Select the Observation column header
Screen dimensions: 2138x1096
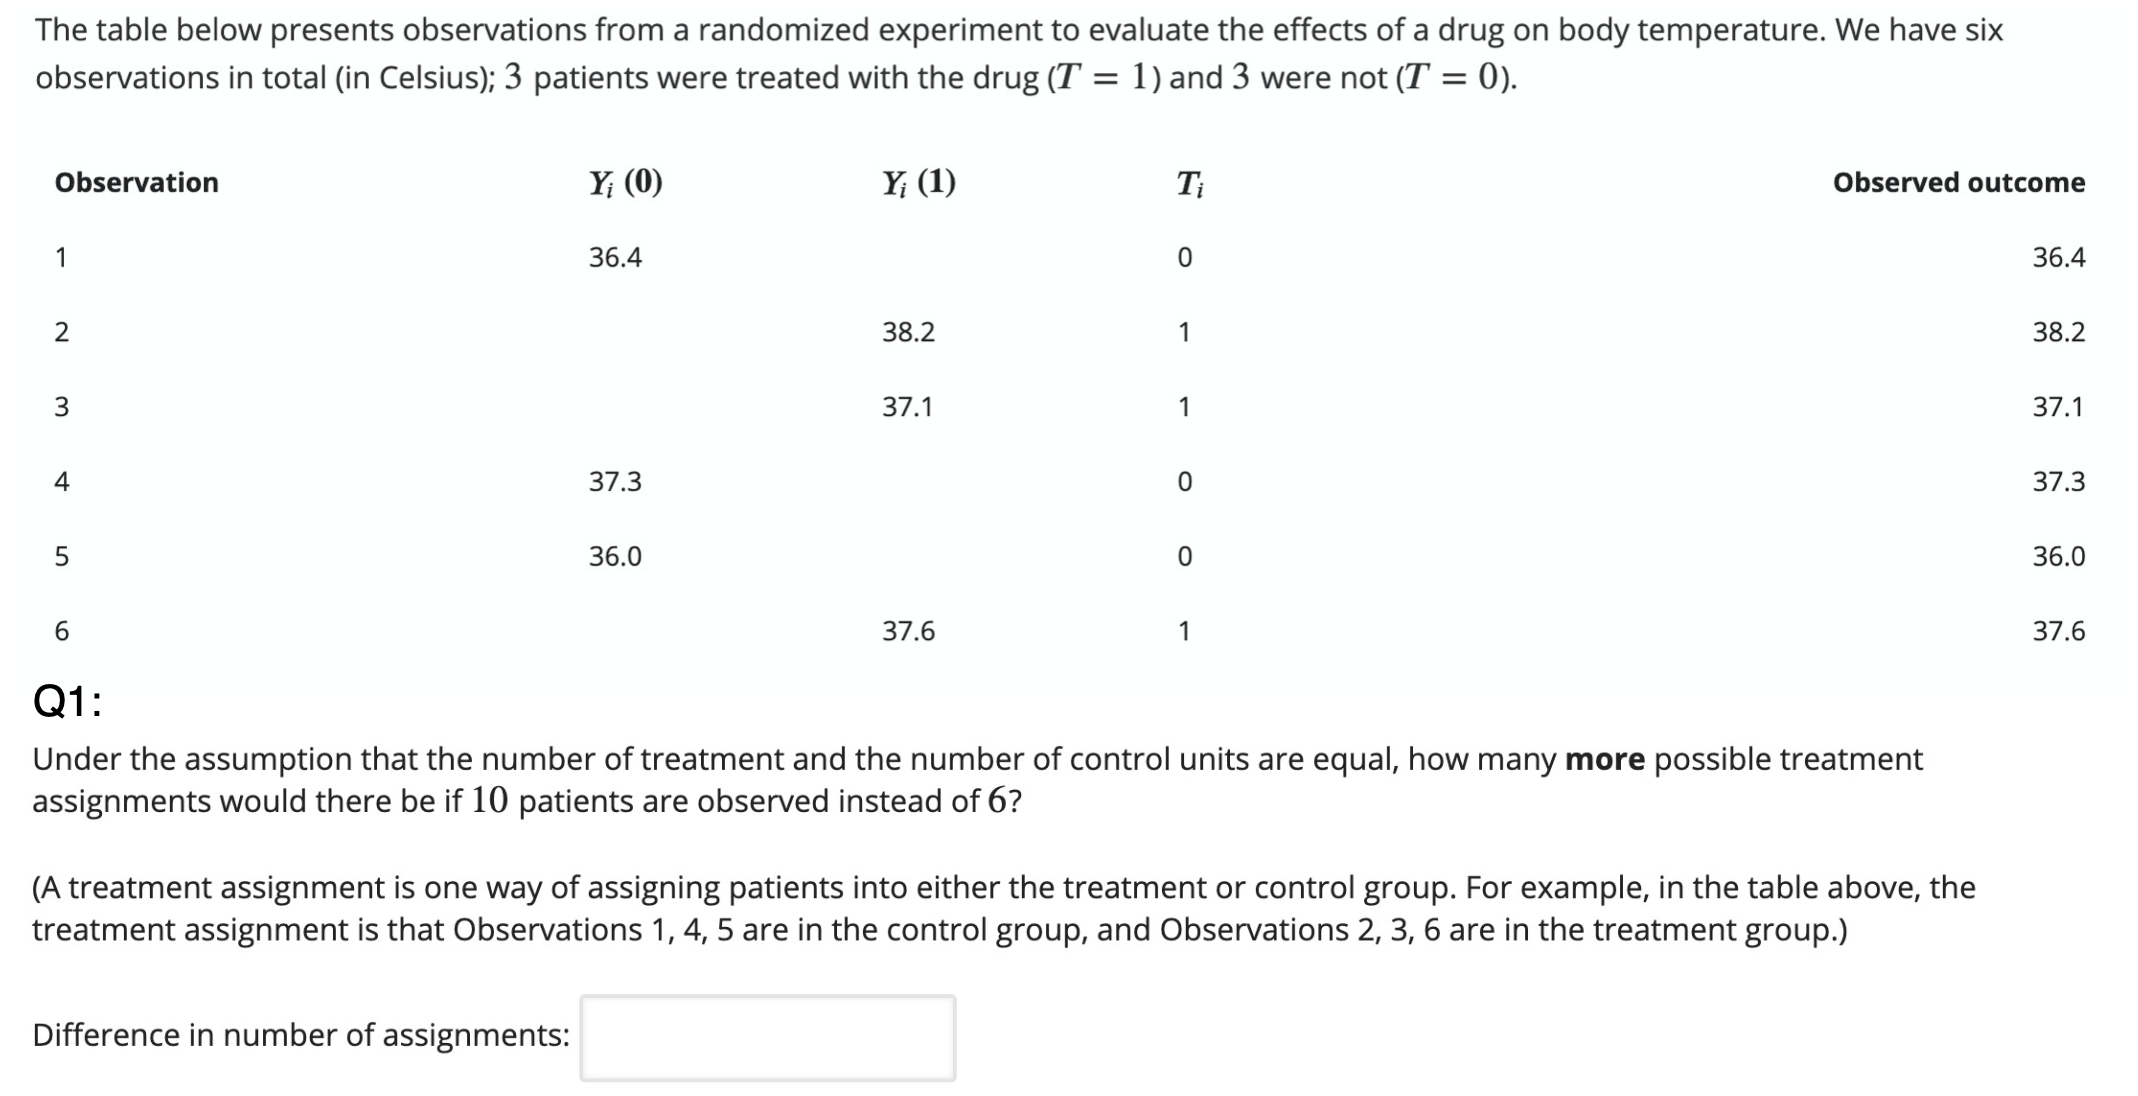(x=138, y=182)
